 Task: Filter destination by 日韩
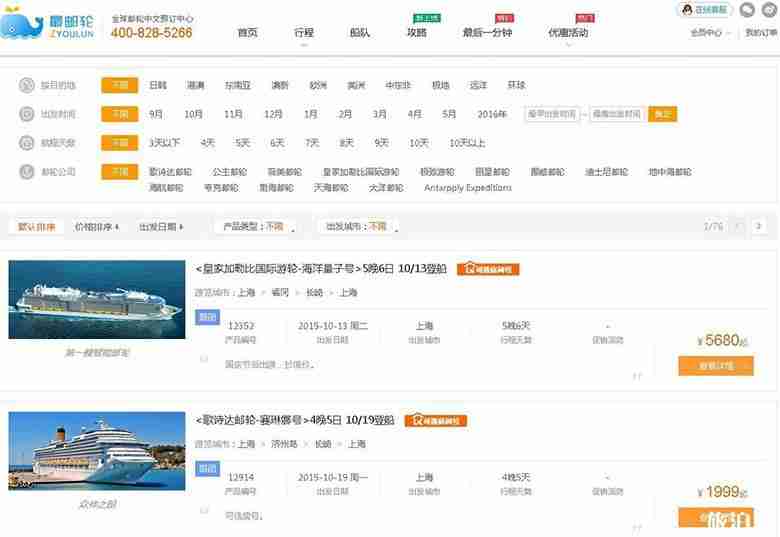pyautogui.click(x=158, y=85)
